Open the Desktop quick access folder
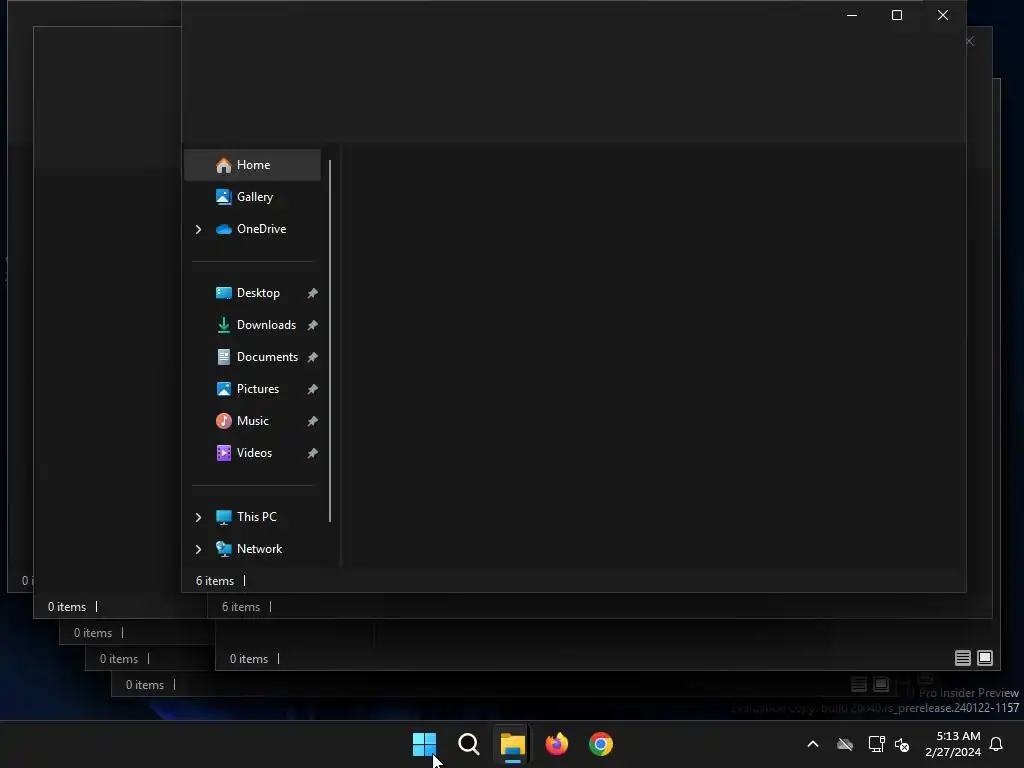This screenshot has width=1024, height=768. [x=252, y=293]
